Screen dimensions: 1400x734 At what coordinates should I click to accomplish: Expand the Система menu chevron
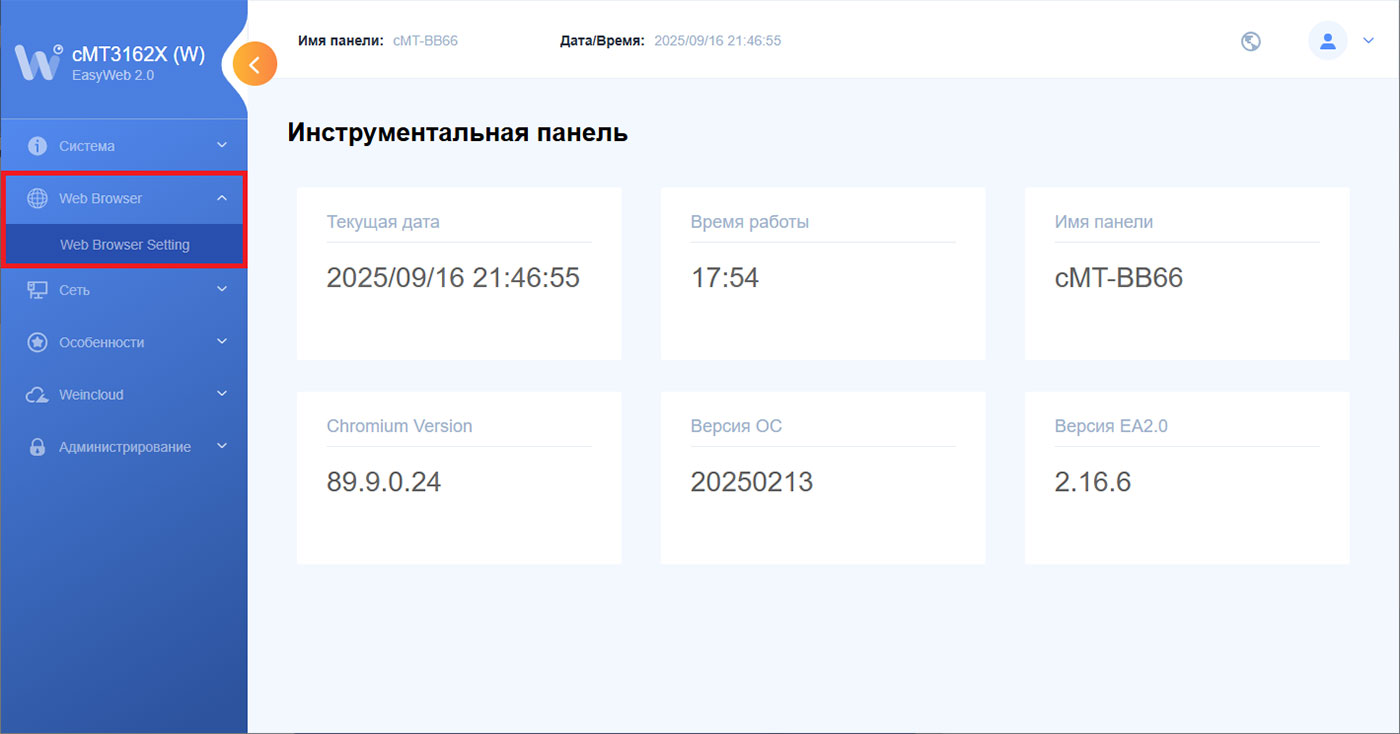click(x=222, y=146)
